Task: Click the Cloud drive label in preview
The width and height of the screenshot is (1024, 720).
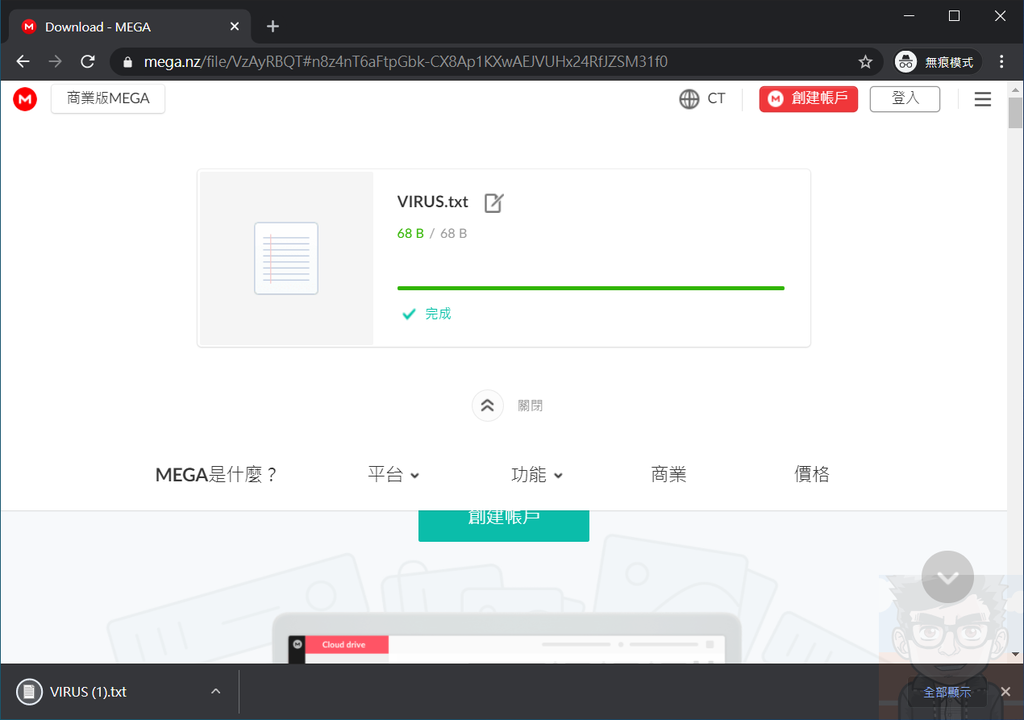Action: click(x=344, y=645)
